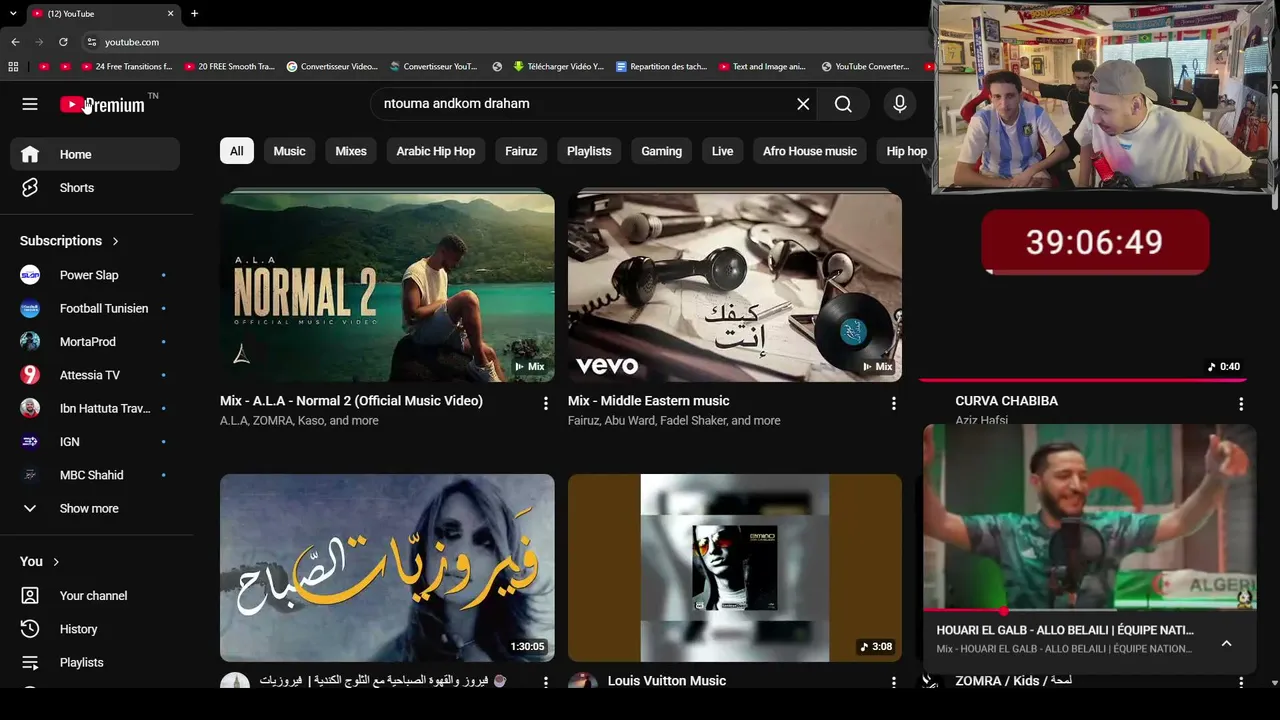The height and width of the screenshot is (720, 1280).
Task: Open the IGN subscription channel
Action: coord(95,442)
